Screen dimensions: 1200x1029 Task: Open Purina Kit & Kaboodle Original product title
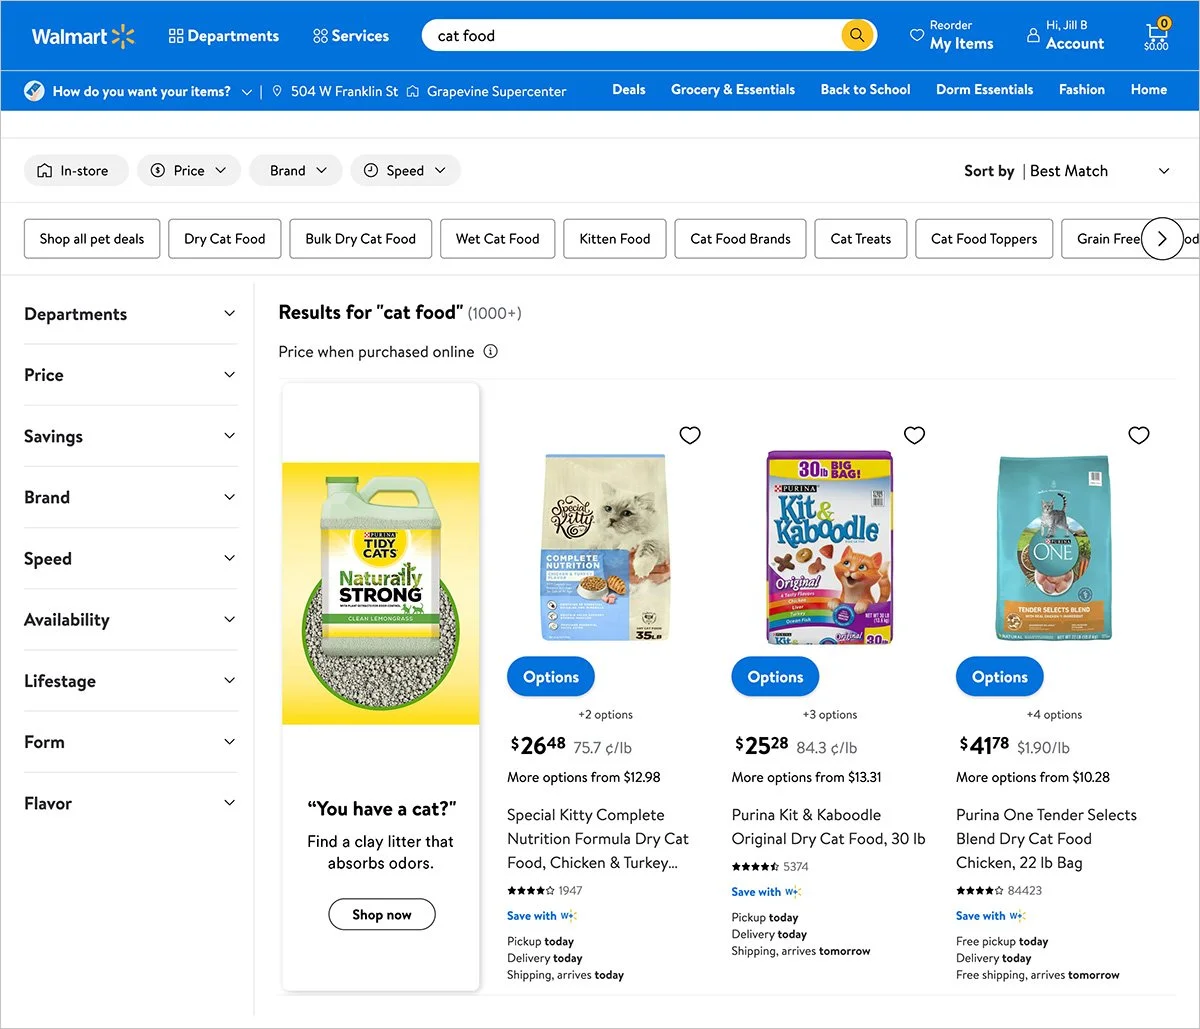click(x=829, y=827)
